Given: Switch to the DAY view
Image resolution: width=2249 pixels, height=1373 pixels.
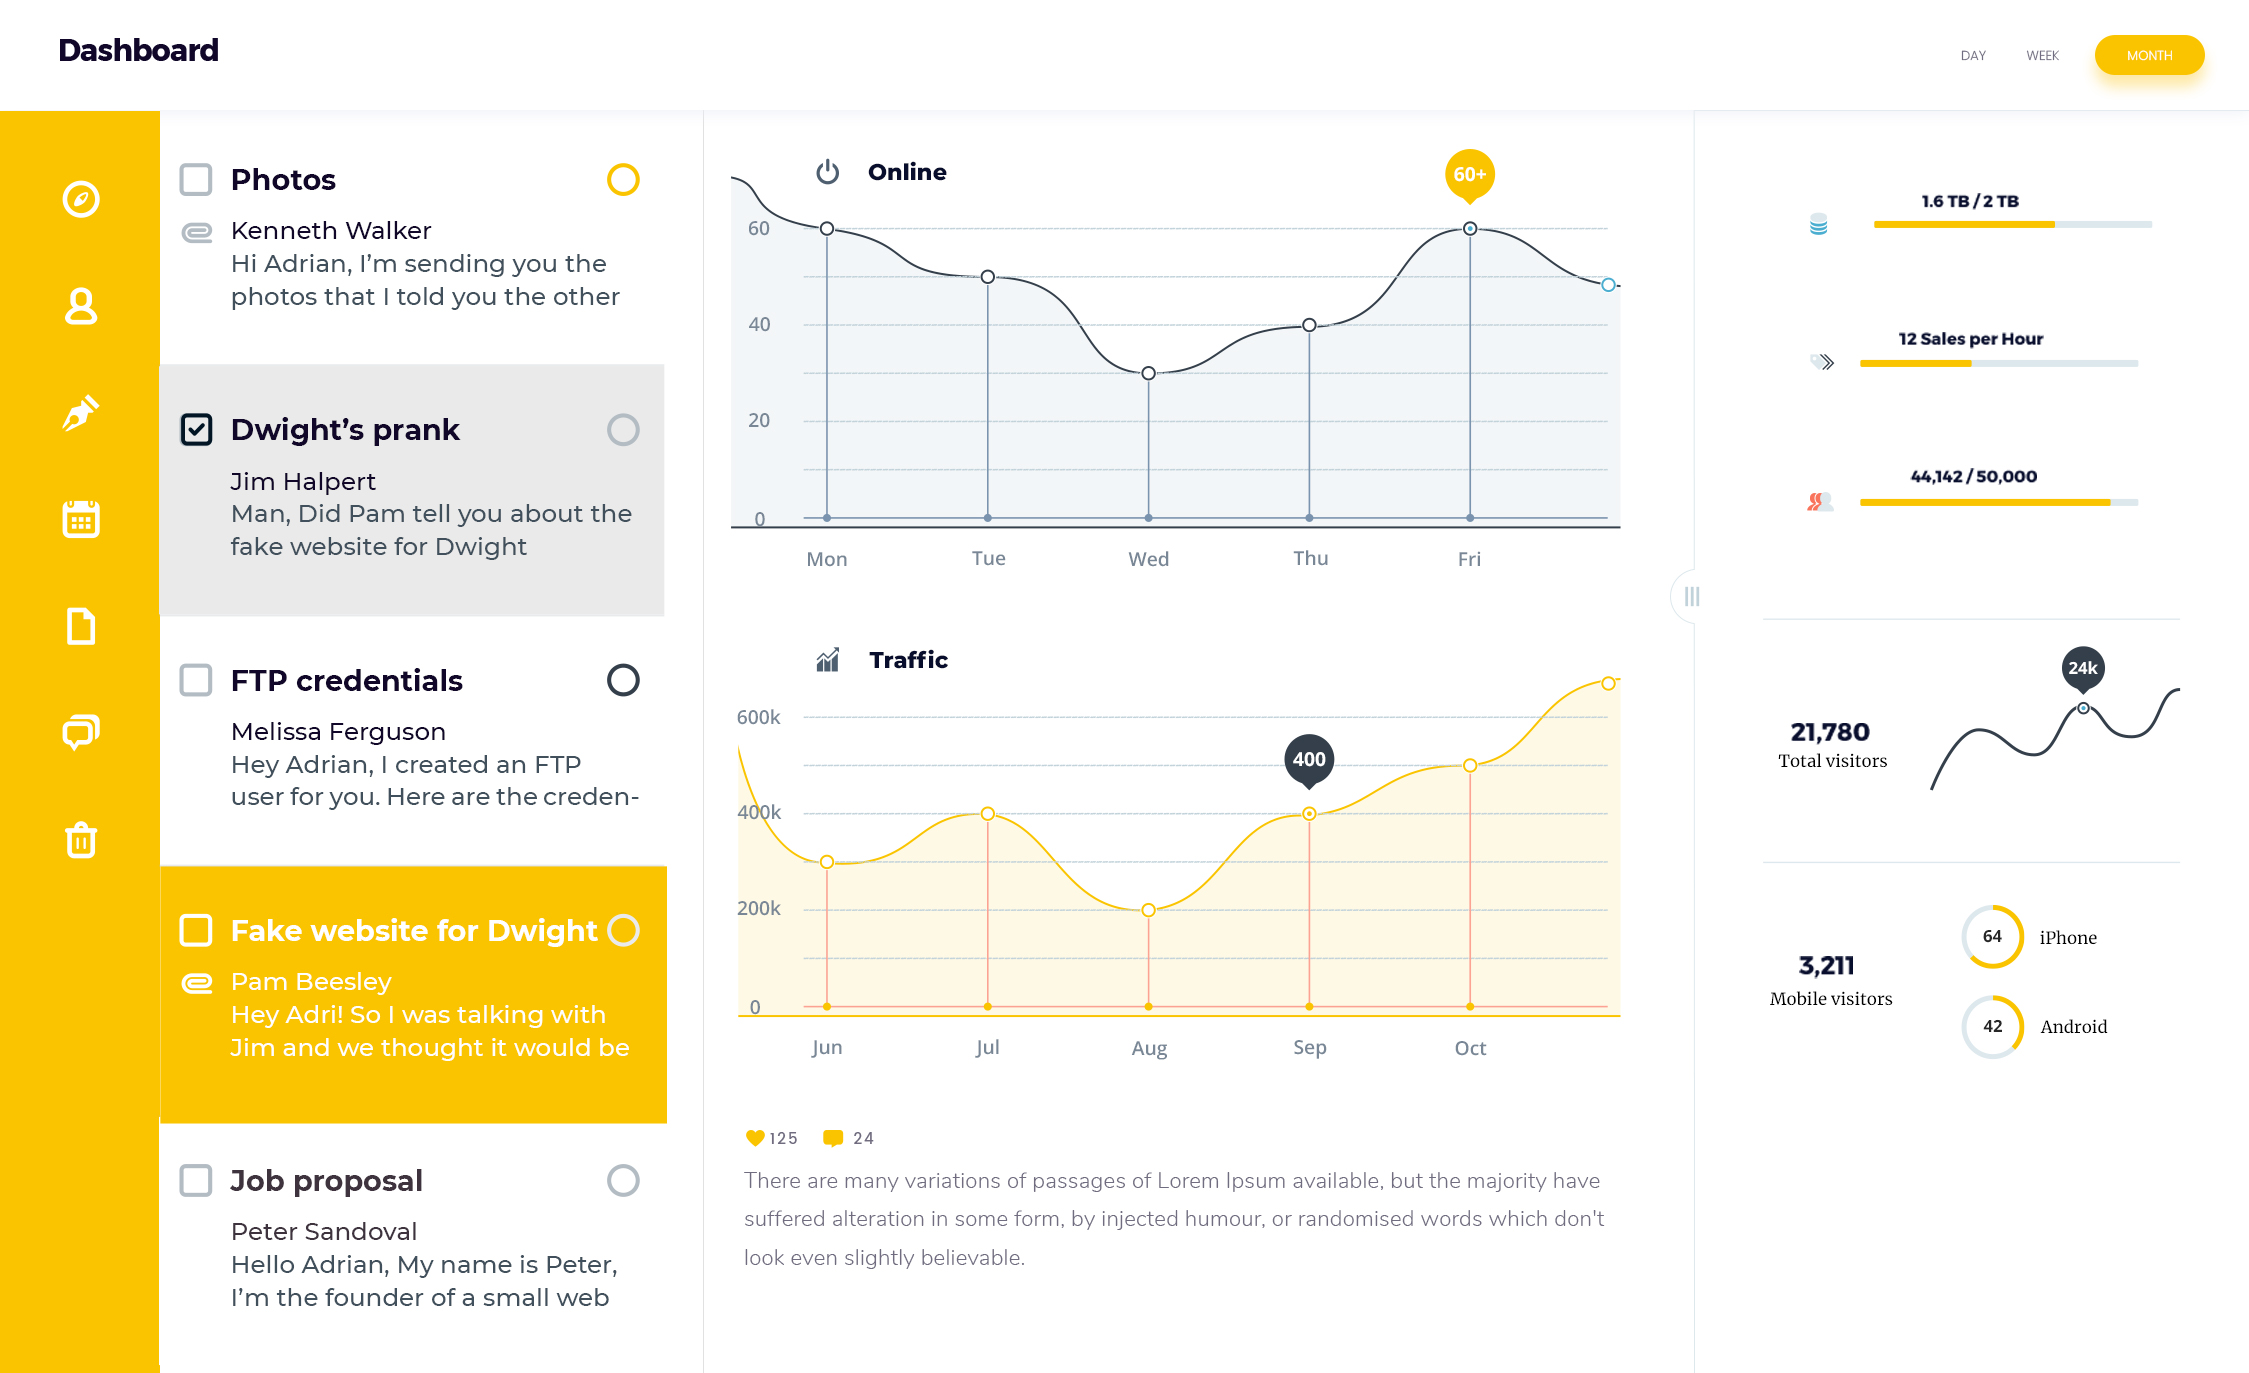Looking at the screenshot, I should pyautogui.click(x=1973, y=56).
